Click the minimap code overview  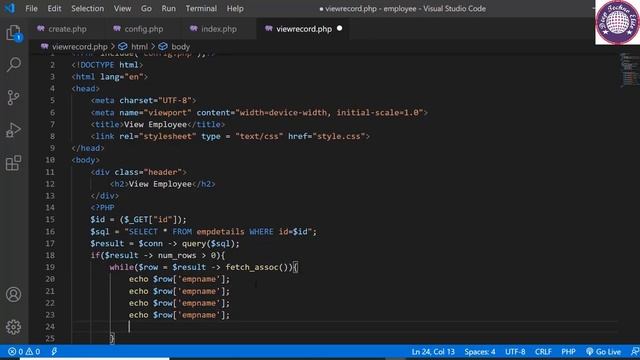[629, 69]
